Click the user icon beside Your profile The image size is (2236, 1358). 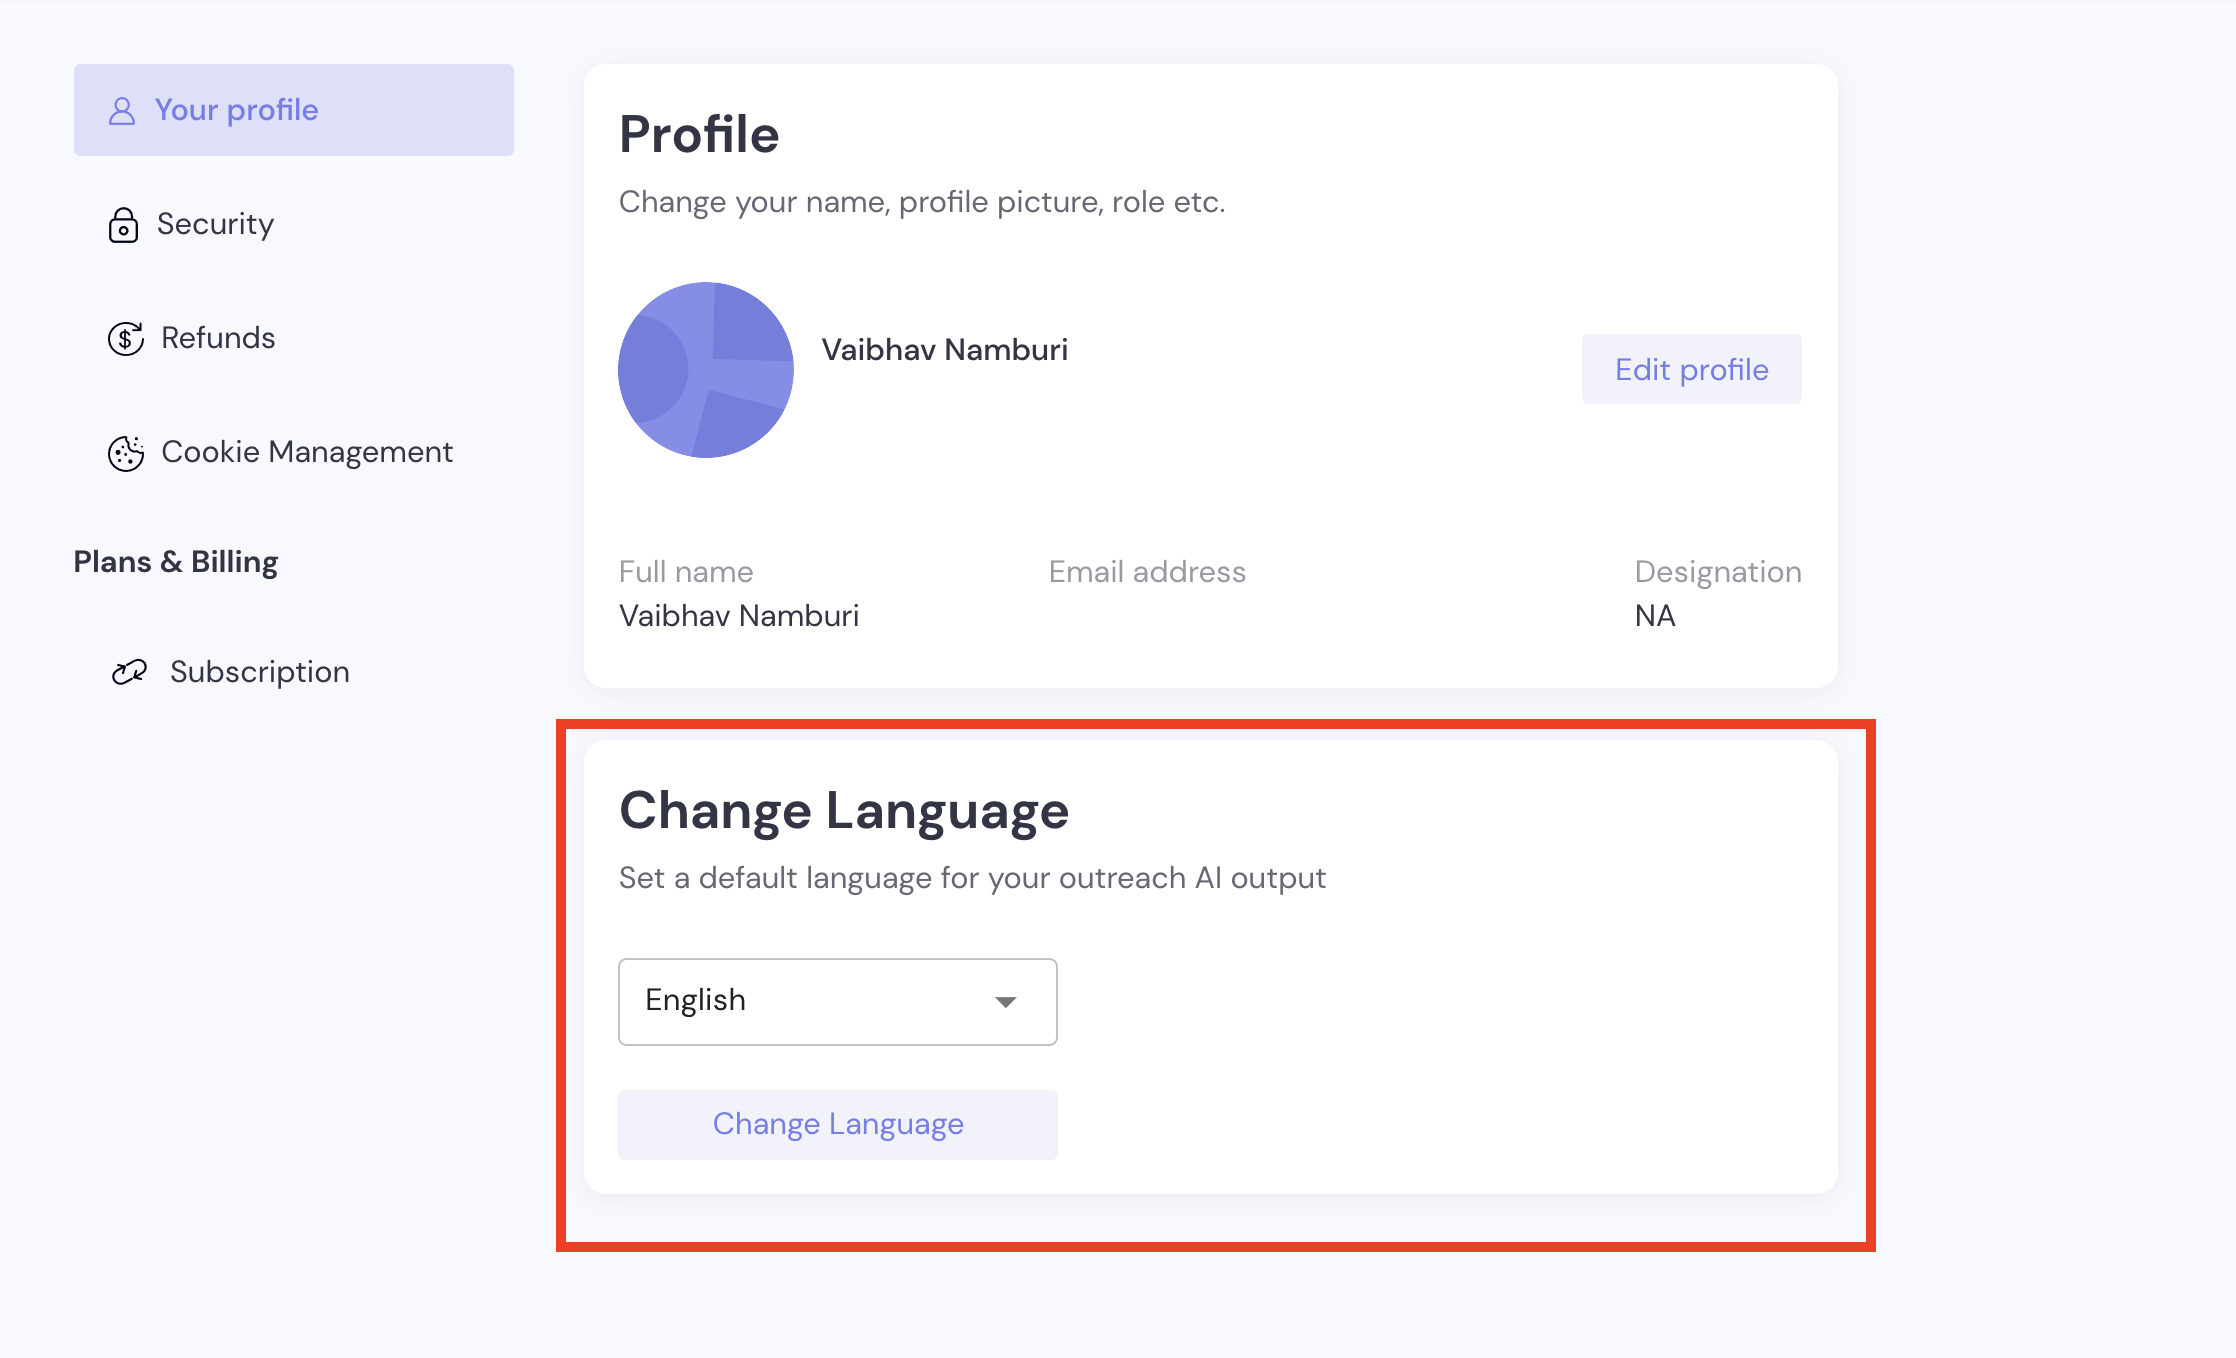[x=122, y=111]
